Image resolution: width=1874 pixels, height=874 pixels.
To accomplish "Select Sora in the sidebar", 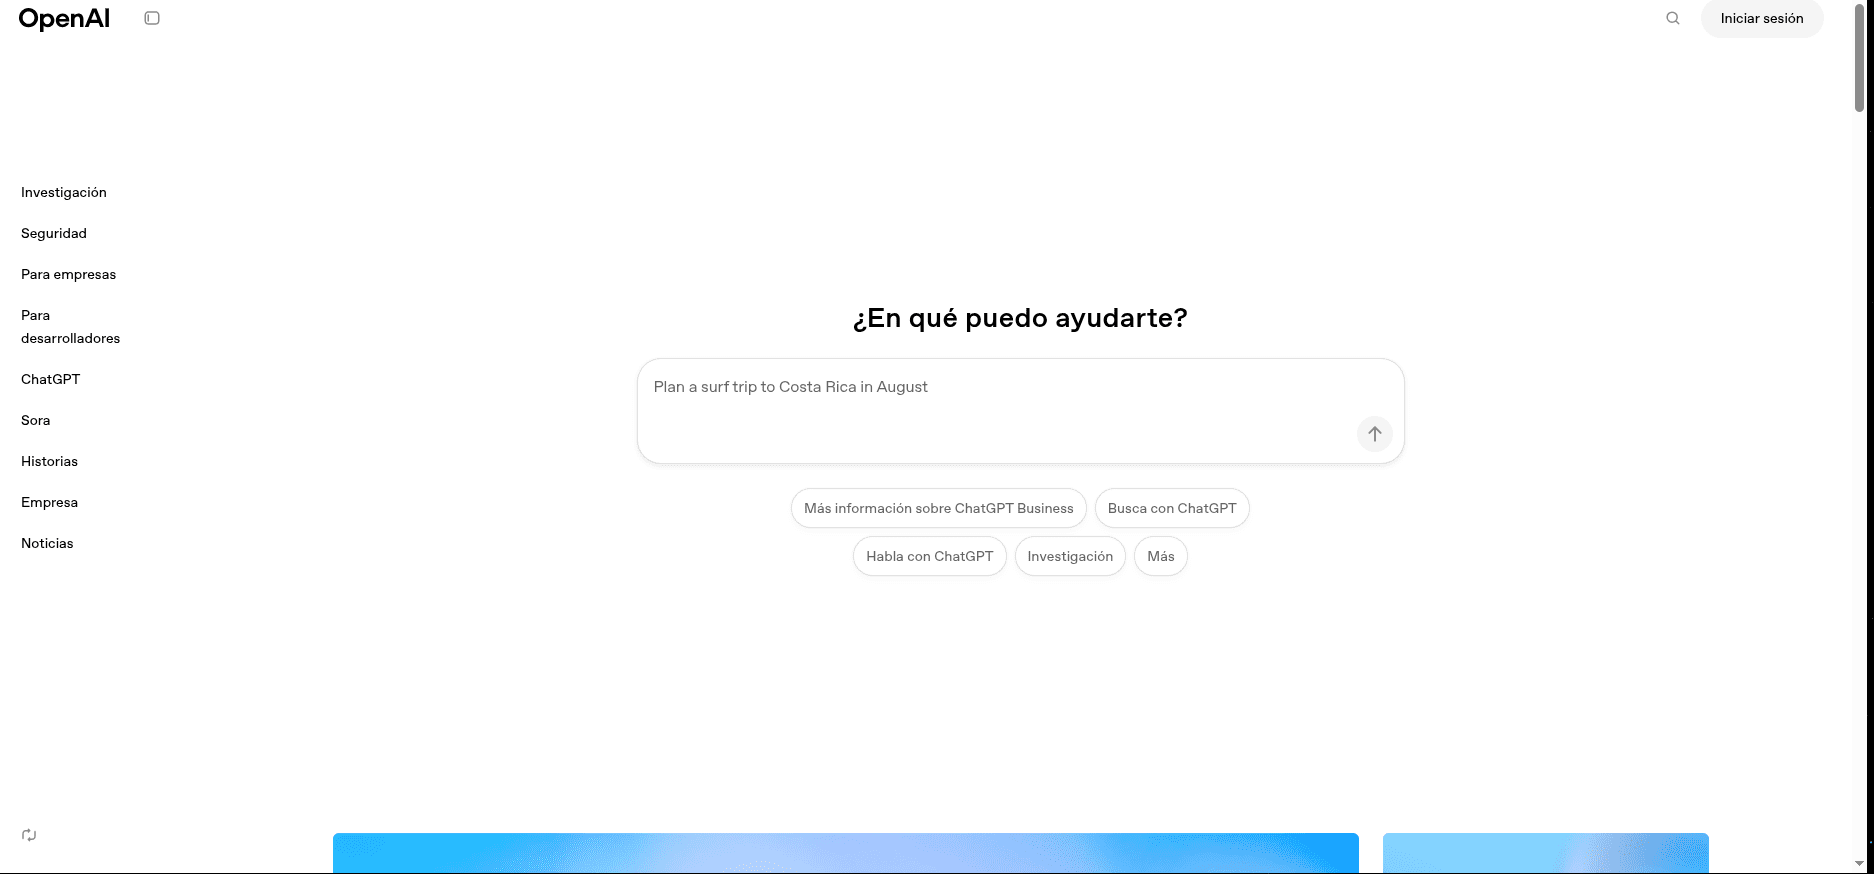I will (36, 420).
